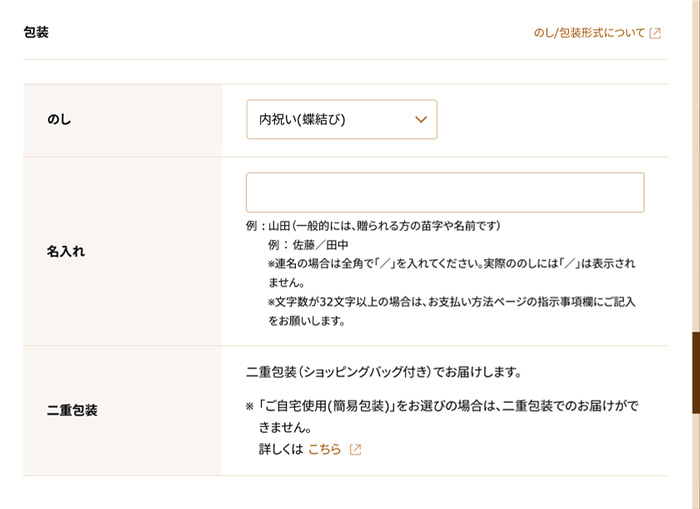Viewport: 700px width, 509px height.
Task: Click the 包装 section heading
Action: coord(36,33)
